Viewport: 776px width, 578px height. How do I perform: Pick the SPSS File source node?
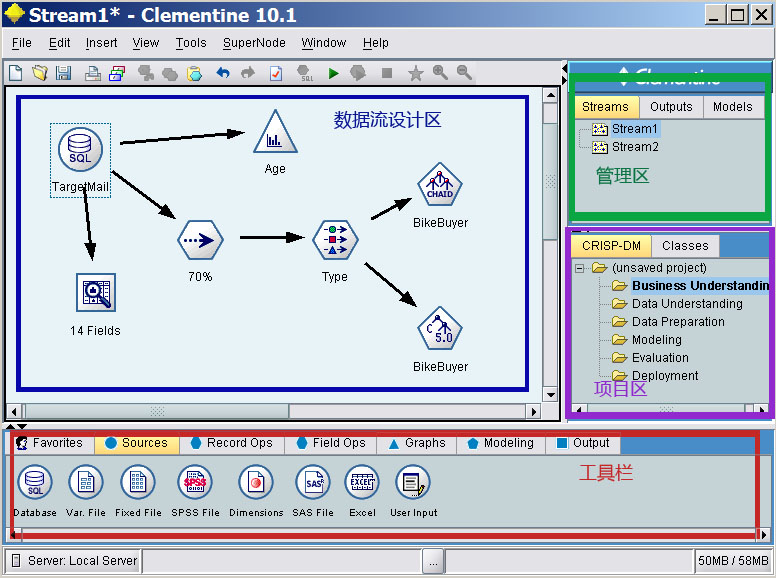click(195, 482)
